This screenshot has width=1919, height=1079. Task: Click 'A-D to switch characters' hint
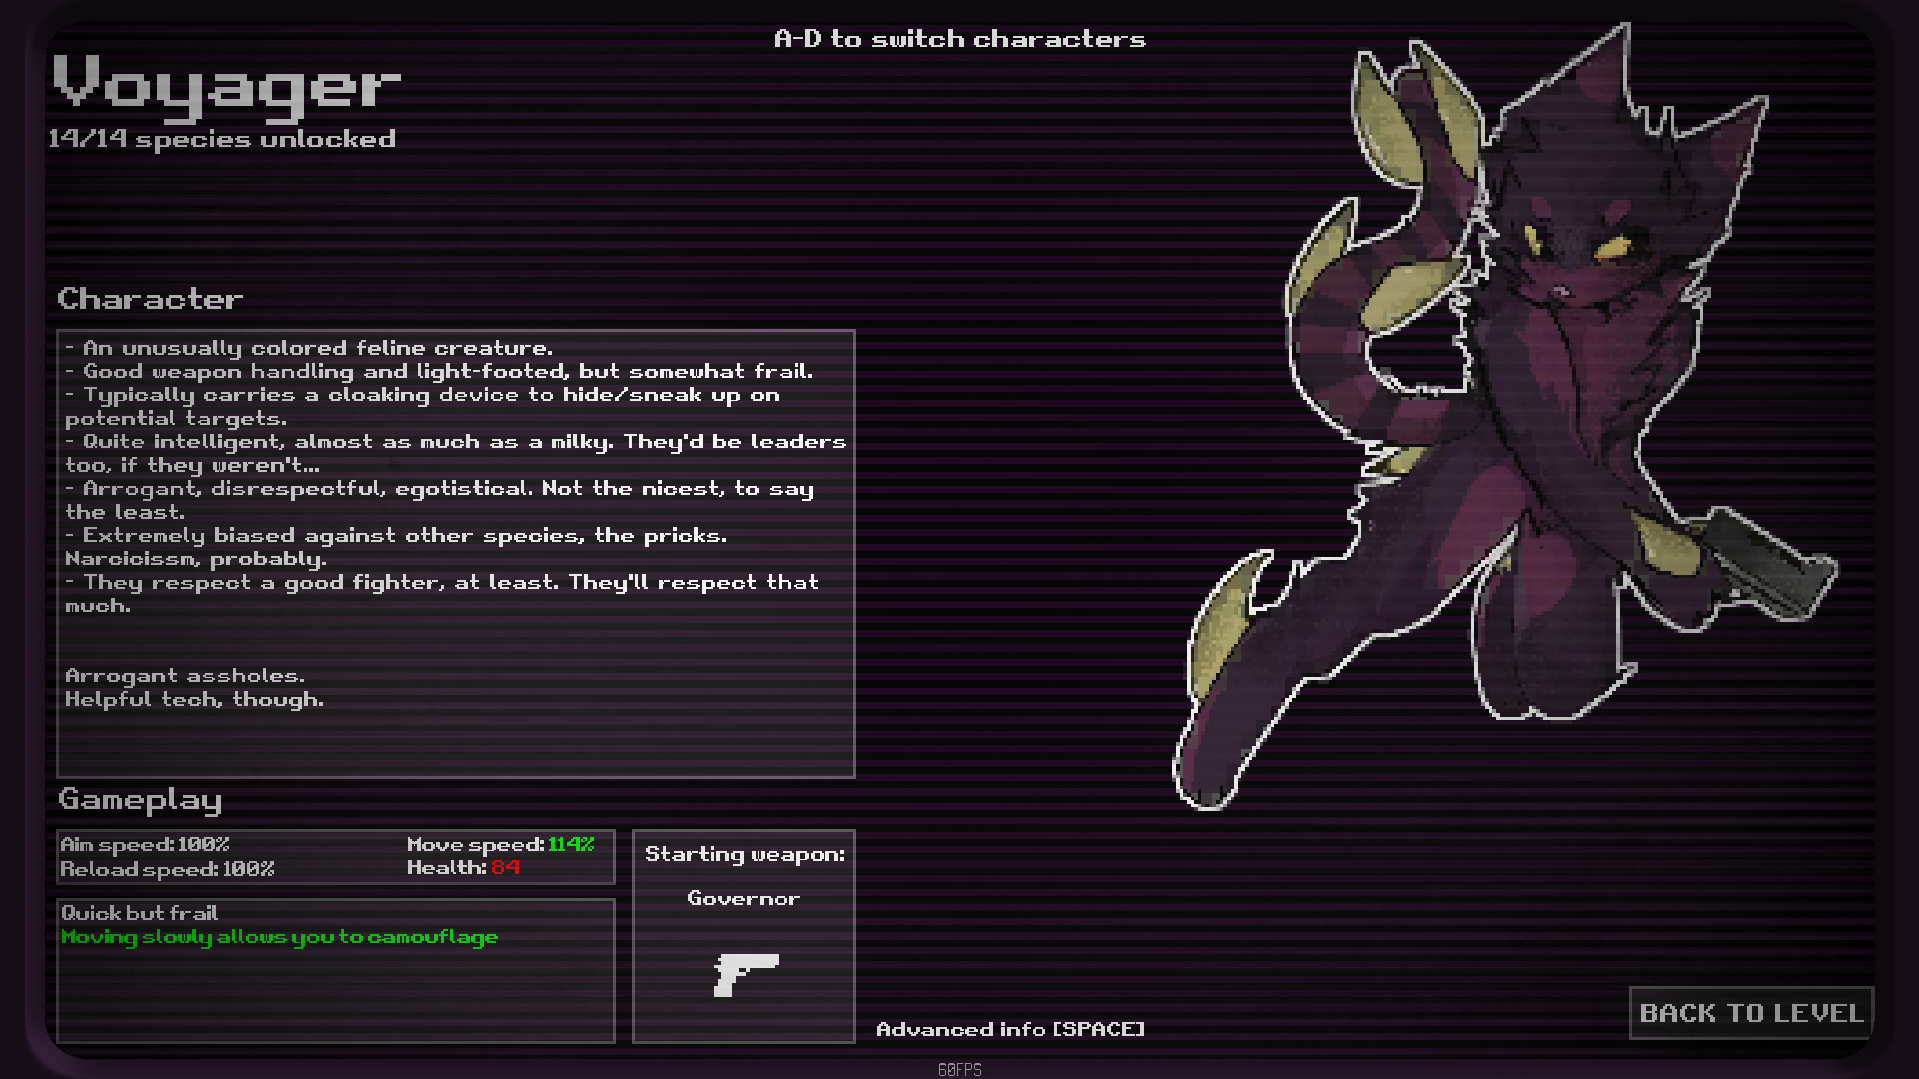point(960,39)
